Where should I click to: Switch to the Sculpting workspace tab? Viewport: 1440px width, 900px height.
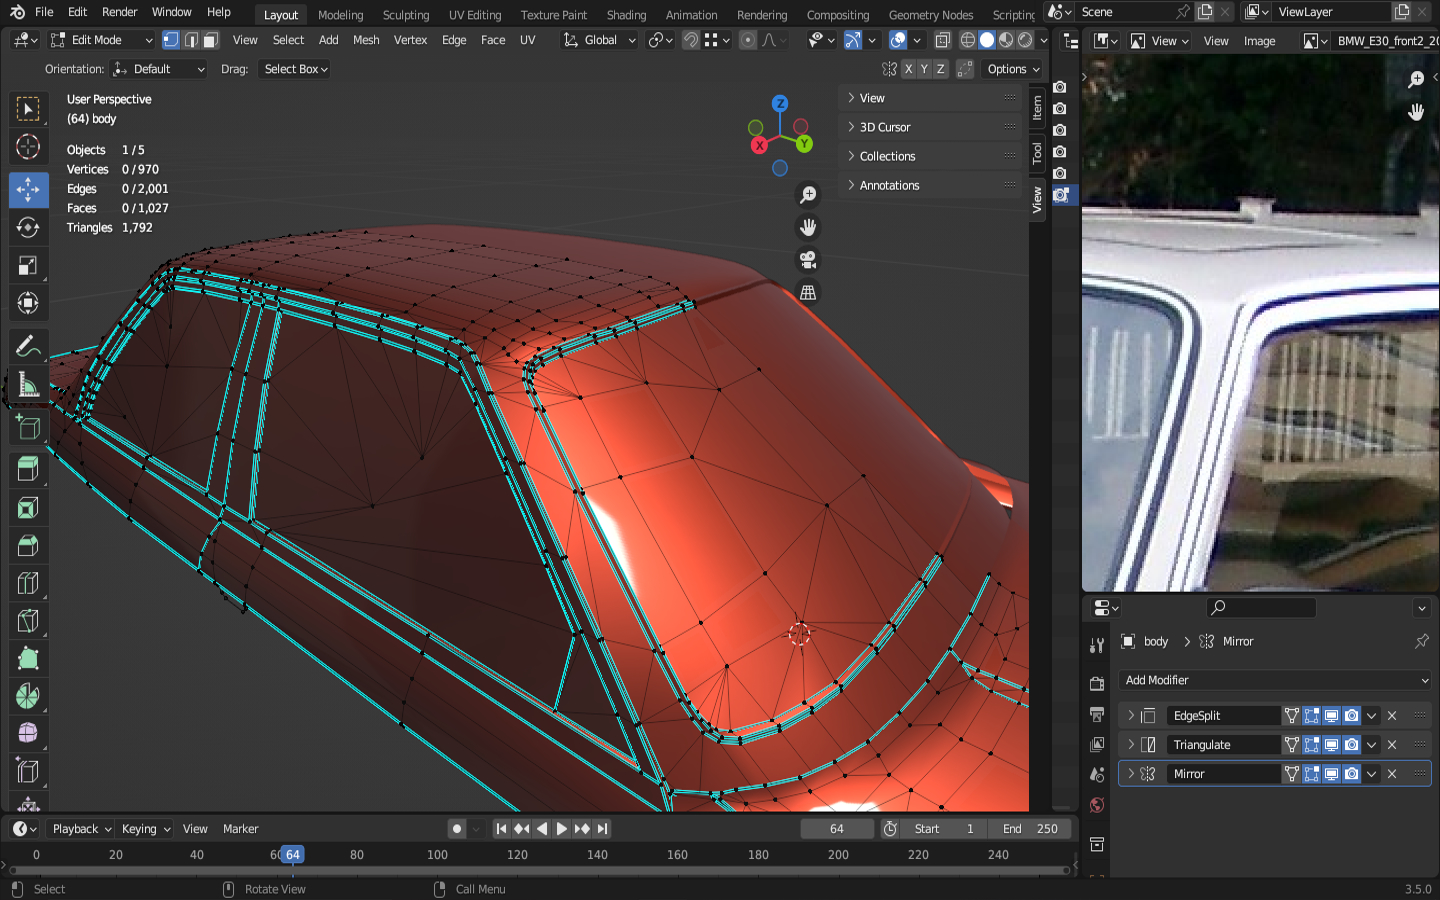click(405, 15)
